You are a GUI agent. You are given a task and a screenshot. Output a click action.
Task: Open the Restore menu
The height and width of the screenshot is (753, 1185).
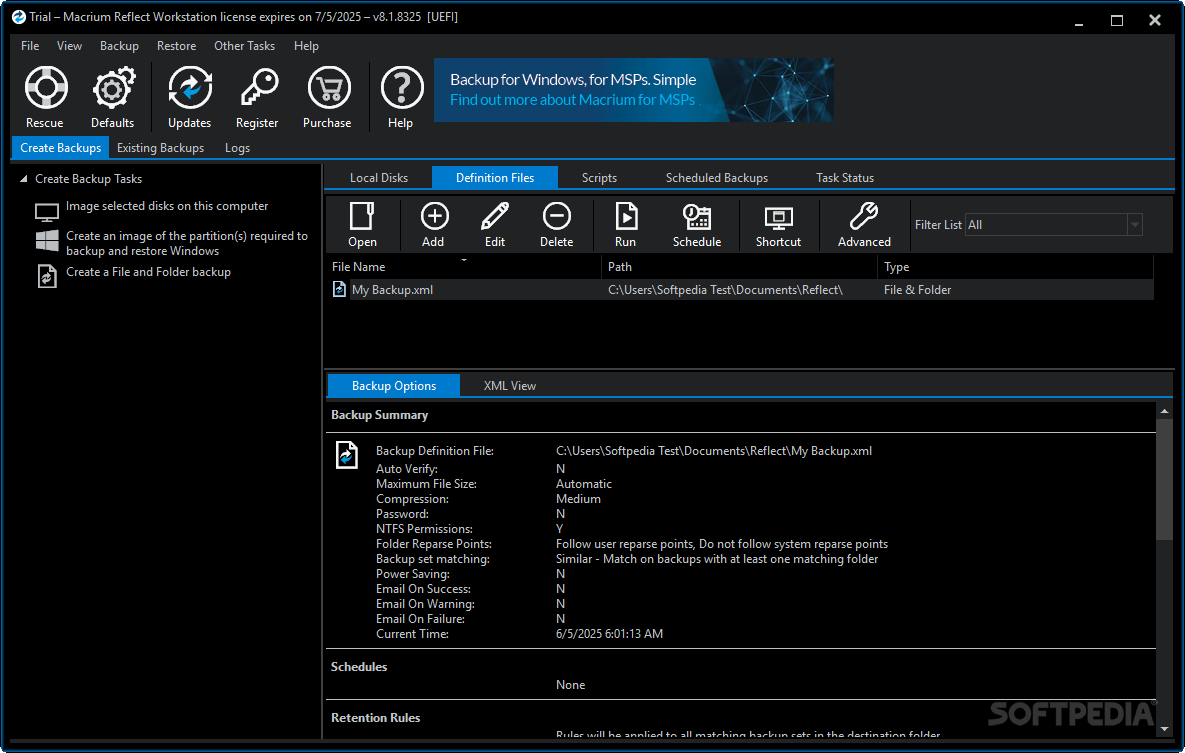pos(176,45)
